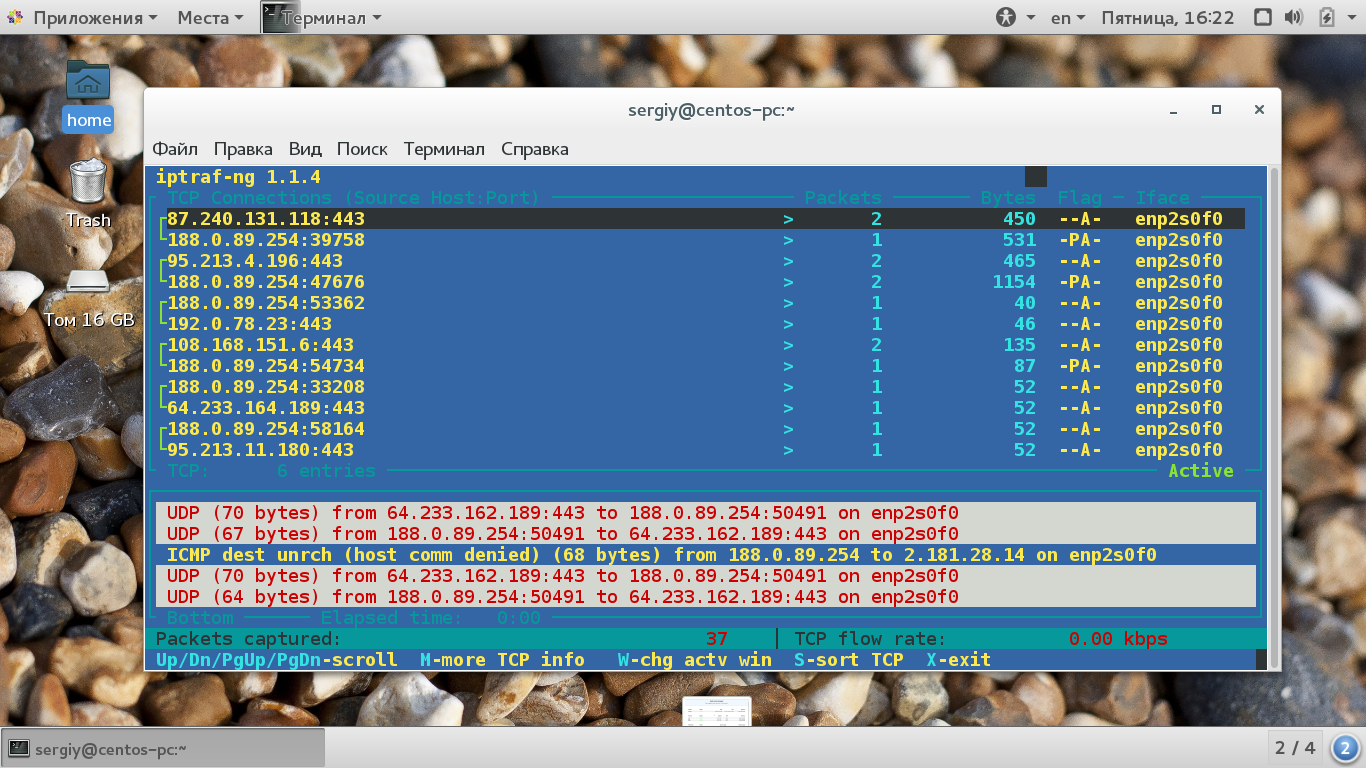
Task: Open the Справка menu
Action: pos(535,149)
